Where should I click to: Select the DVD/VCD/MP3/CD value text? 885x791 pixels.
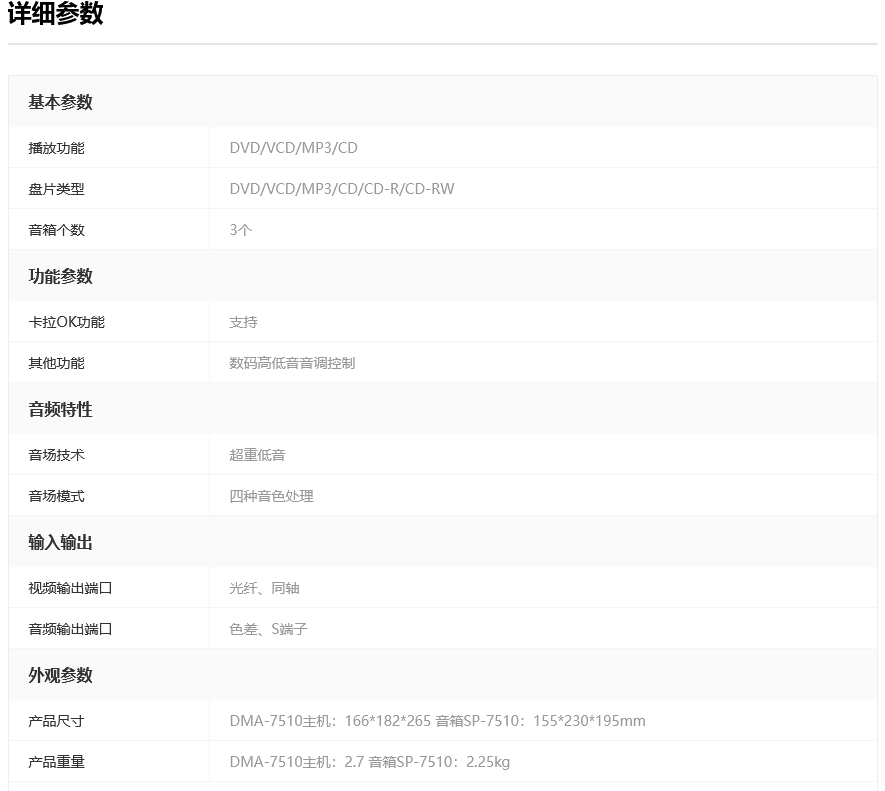[294, 147]
